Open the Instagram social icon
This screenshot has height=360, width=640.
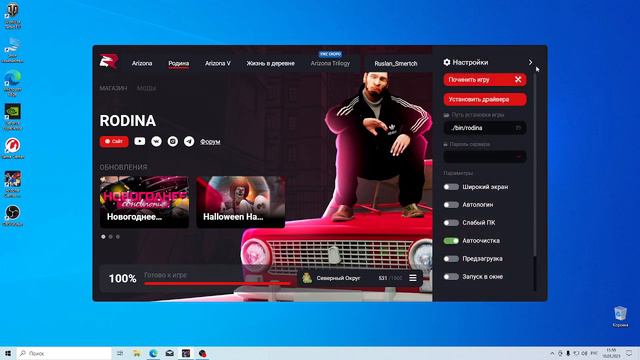click(173, 141)
